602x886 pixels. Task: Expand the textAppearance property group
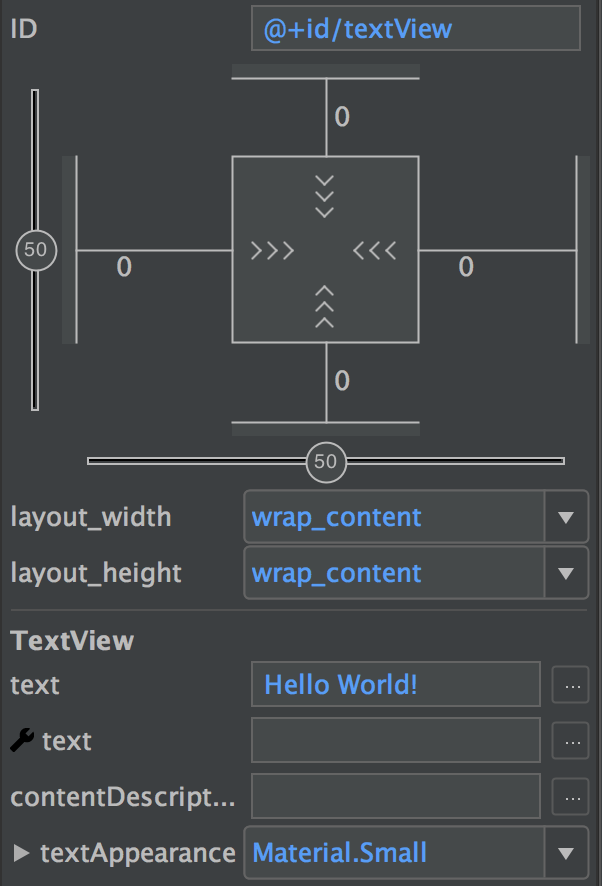point(21,853)
